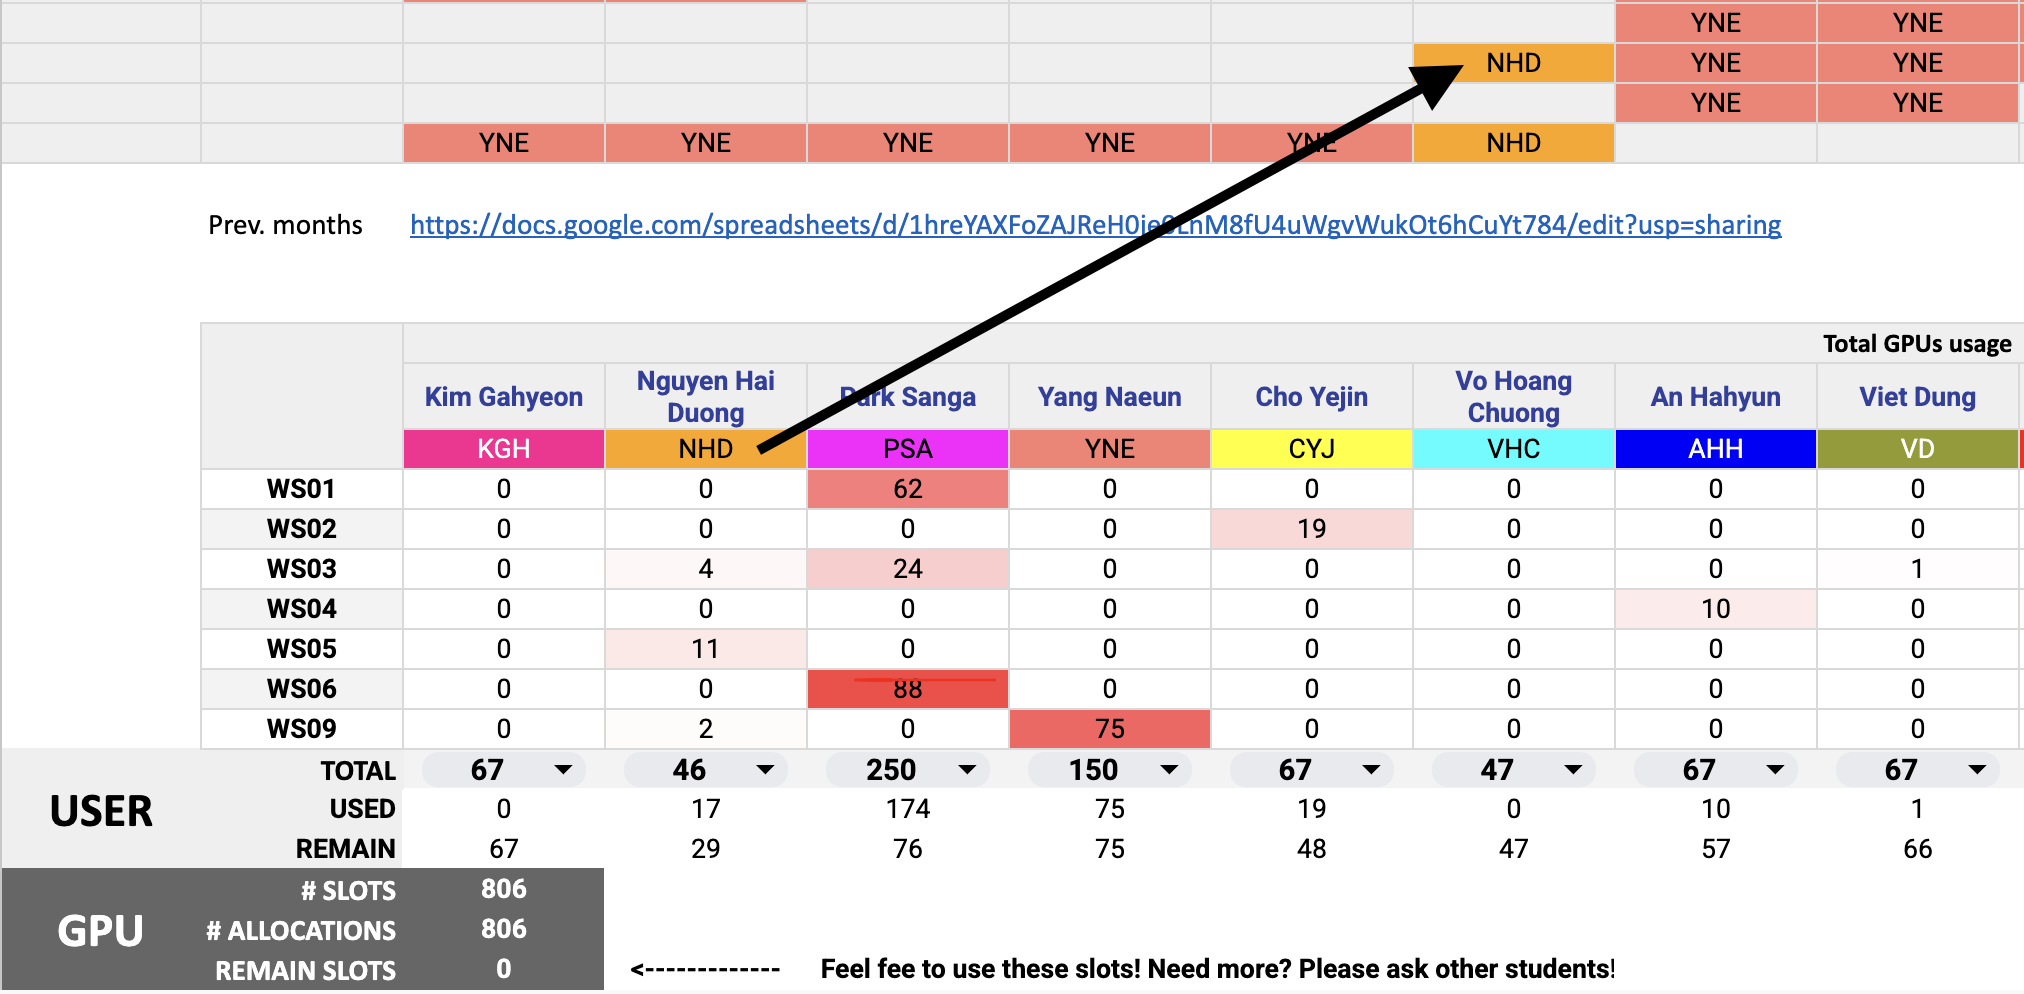Select the Cho Yejin WS02 cell showing 19
This screenshot has width=2024, height=994.
1311,529
